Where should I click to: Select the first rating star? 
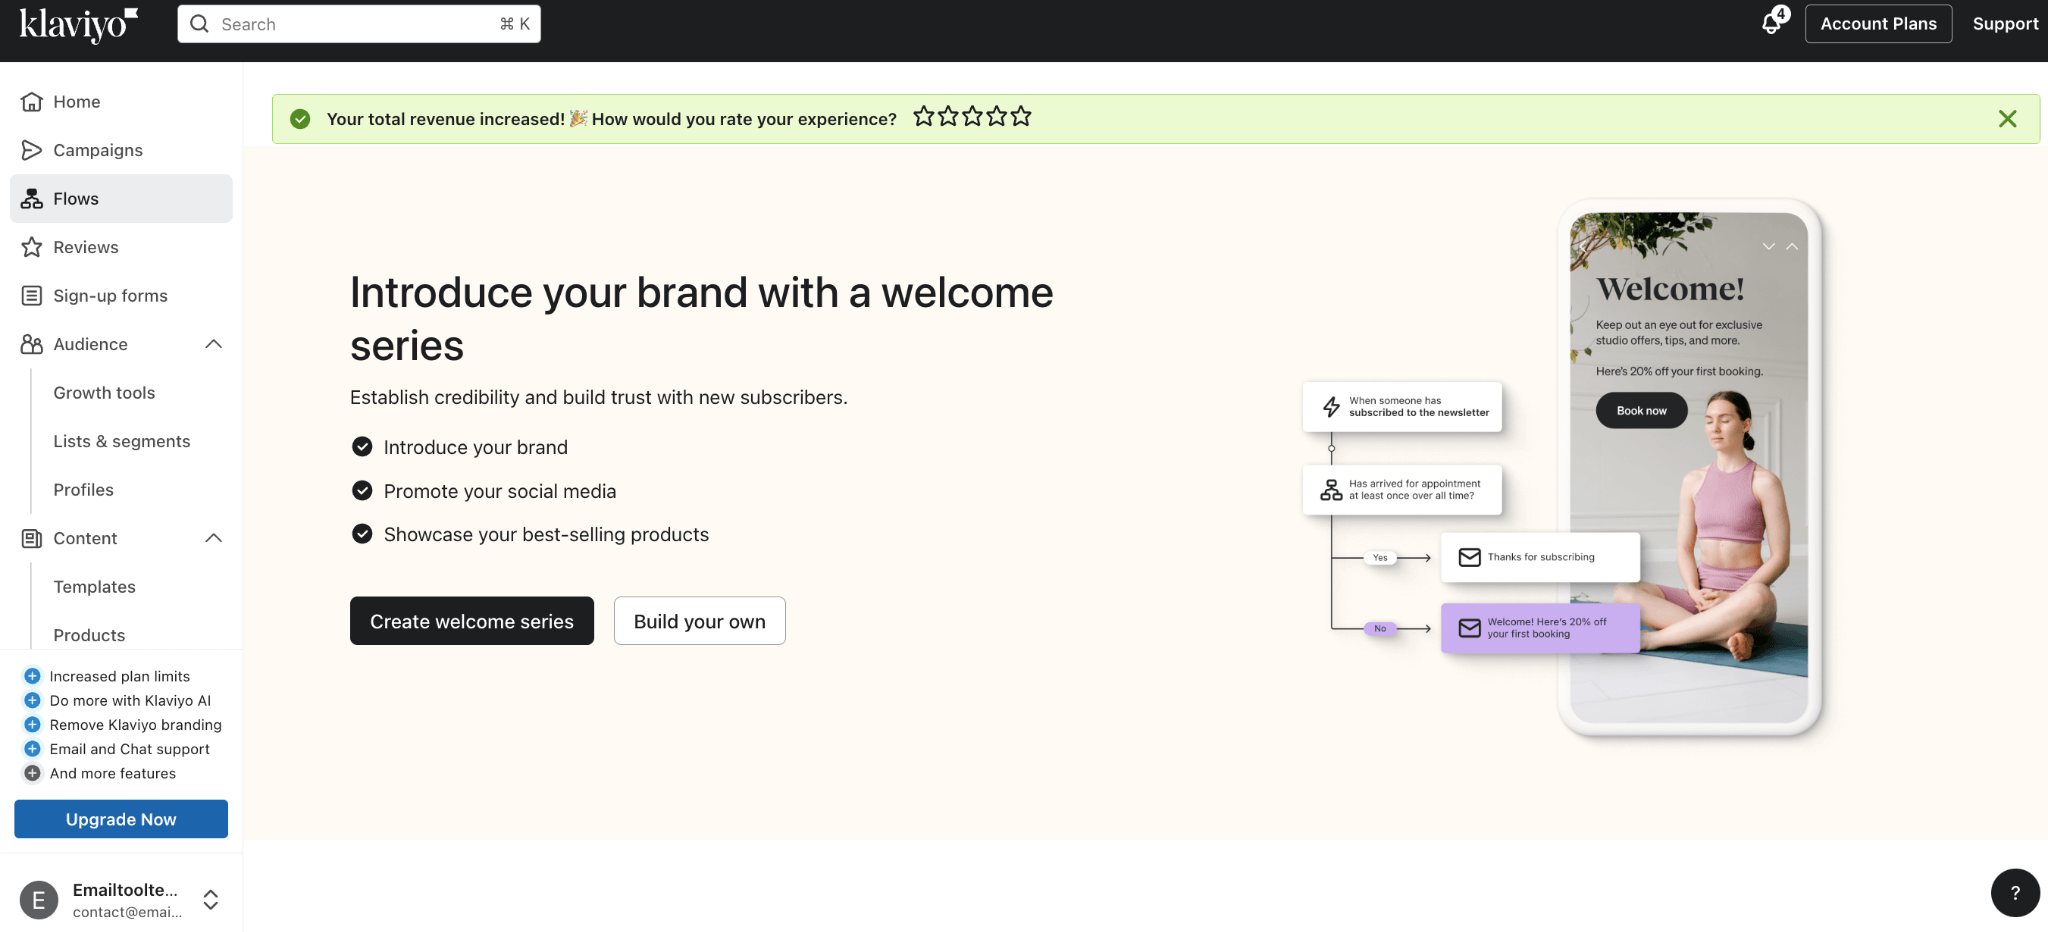click(x=924, y=117)
